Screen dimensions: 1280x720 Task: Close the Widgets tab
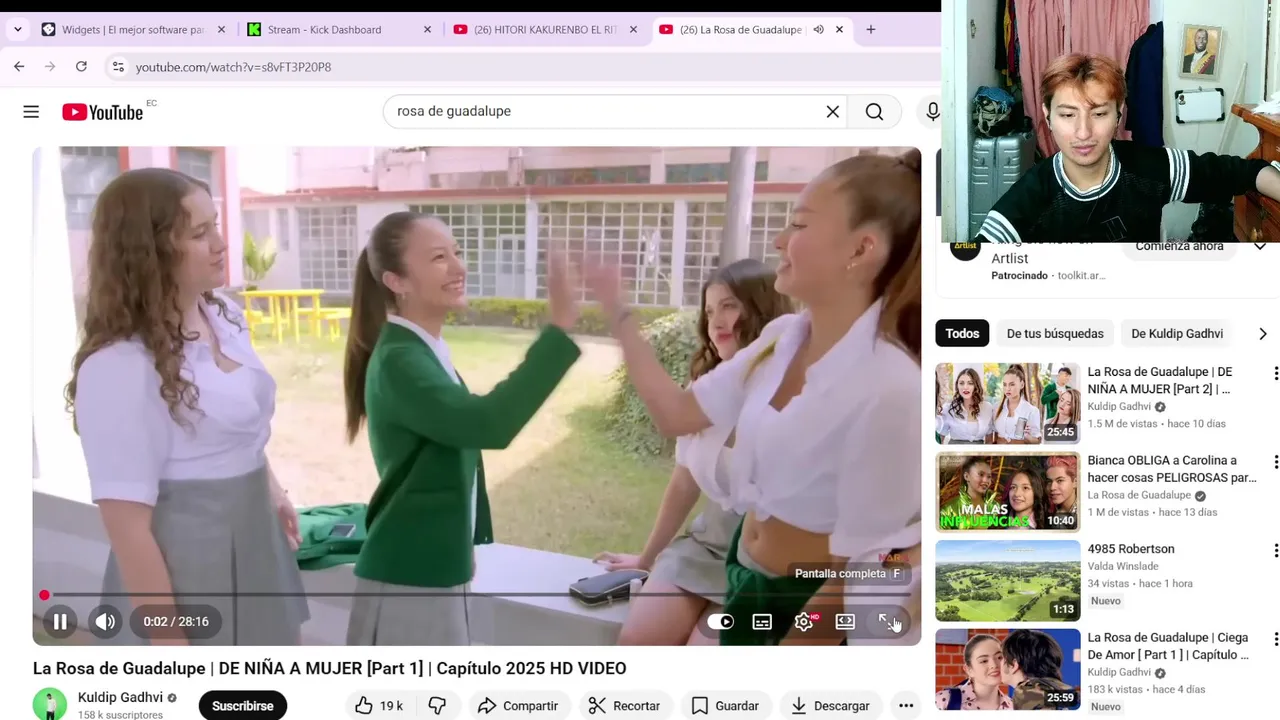click(221, 30)
